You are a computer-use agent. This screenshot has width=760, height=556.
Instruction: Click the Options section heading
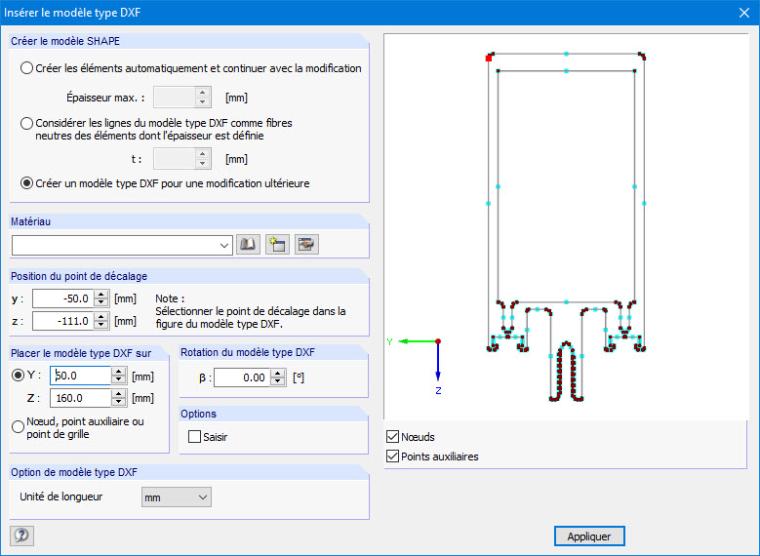198,414
